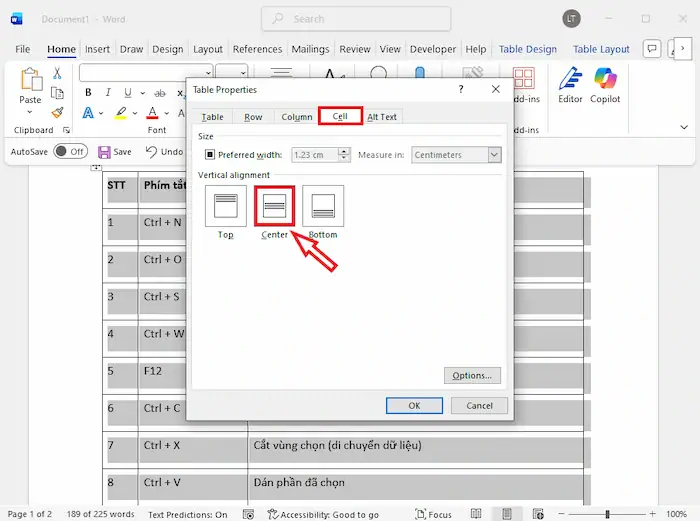Toggle the AutoSave switch

70,152
